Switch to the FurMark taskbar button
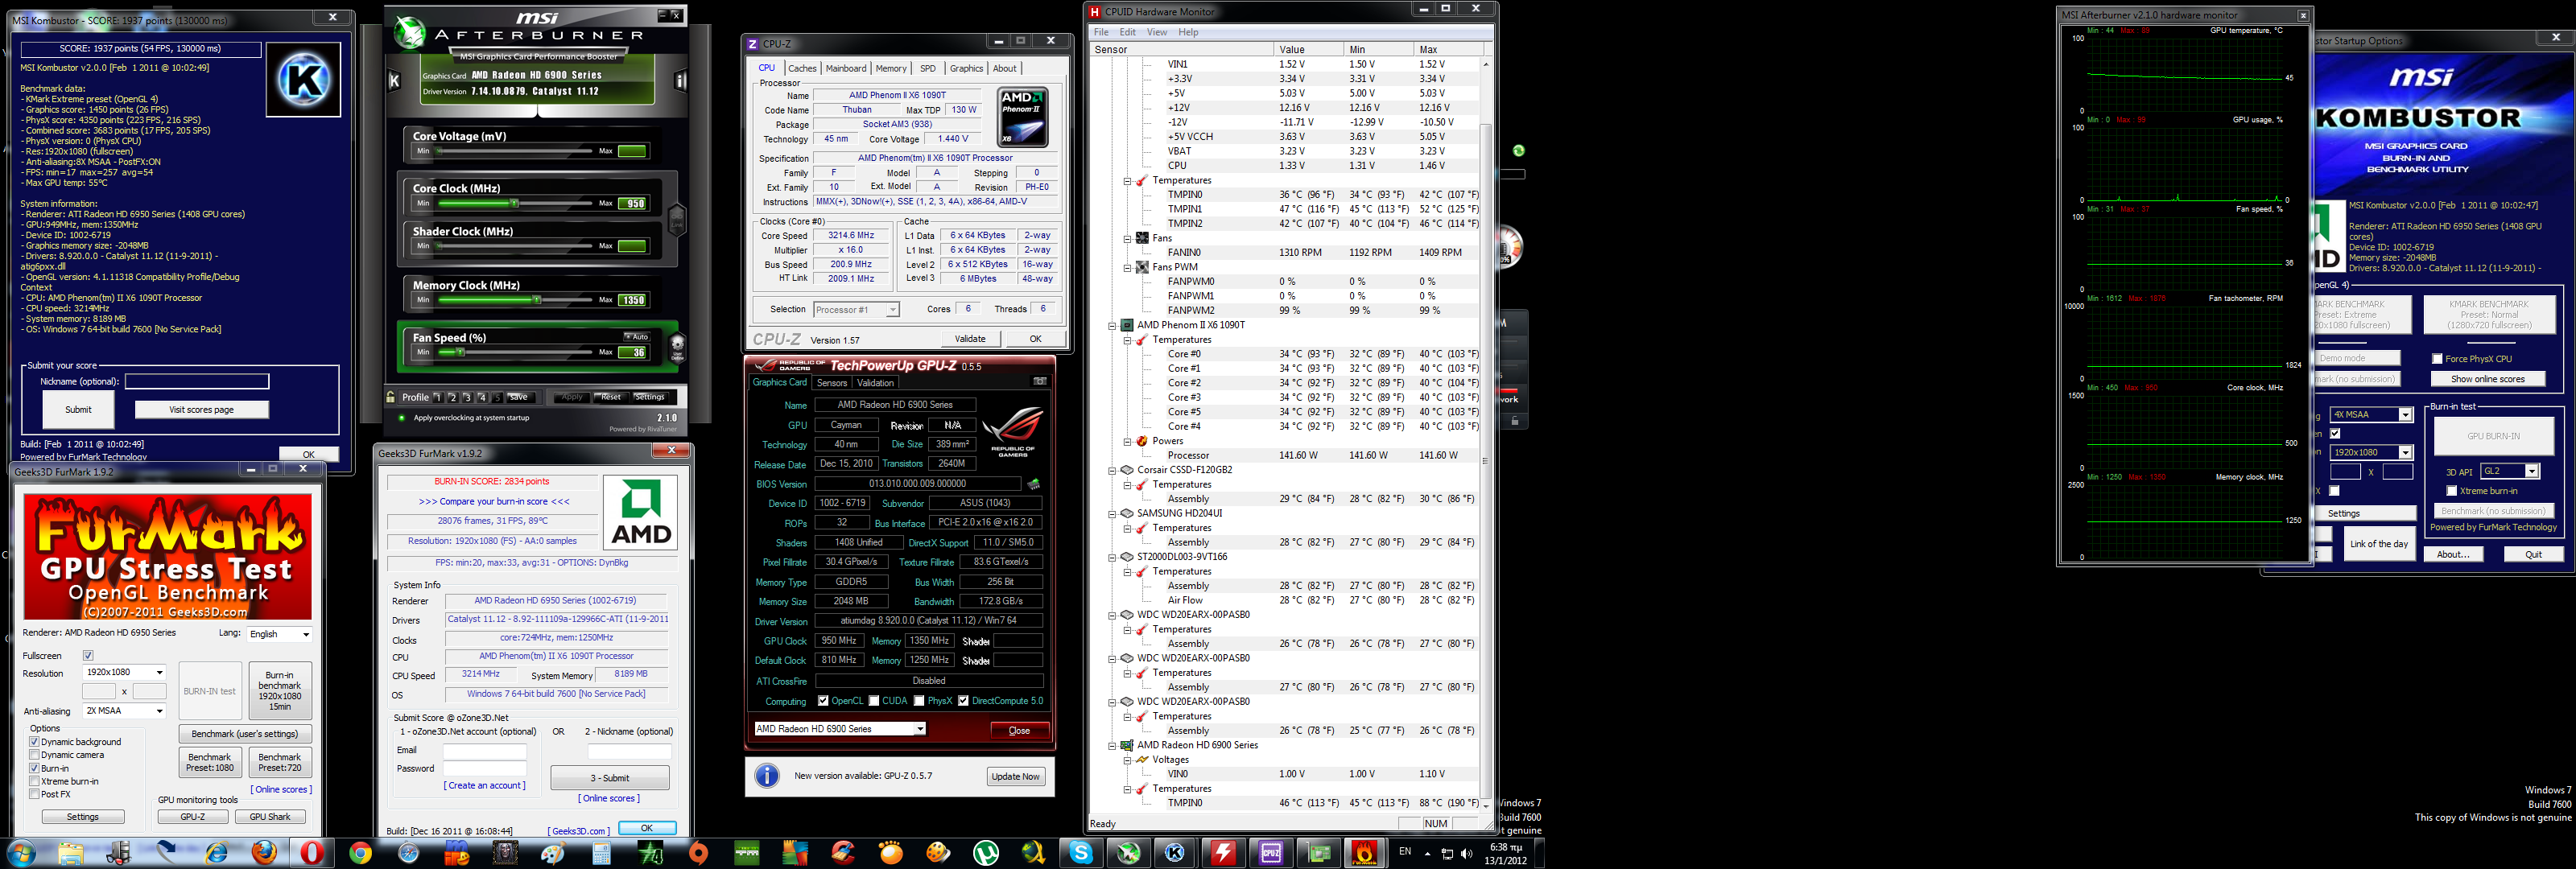The image size is (2576, 869). [1365, 853]
